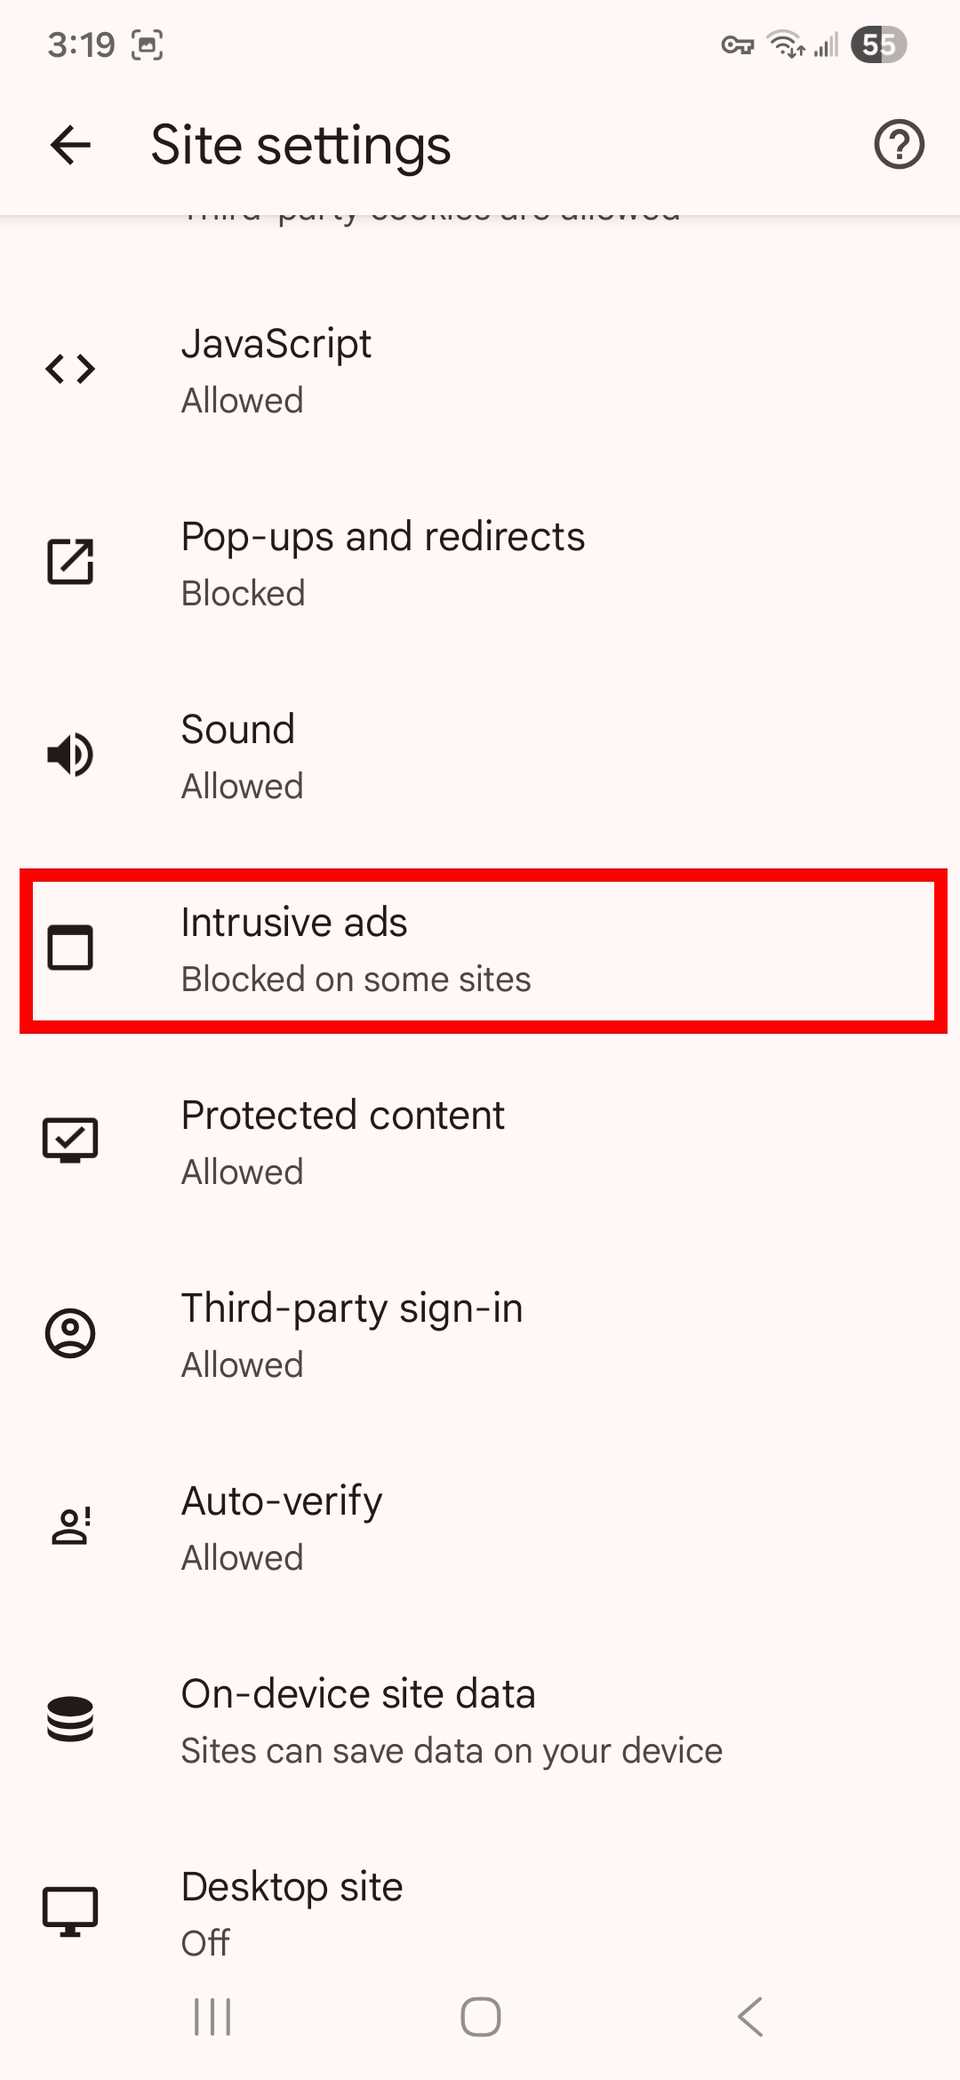Open Third-party sign-in setting

[x=480, y=1335]
